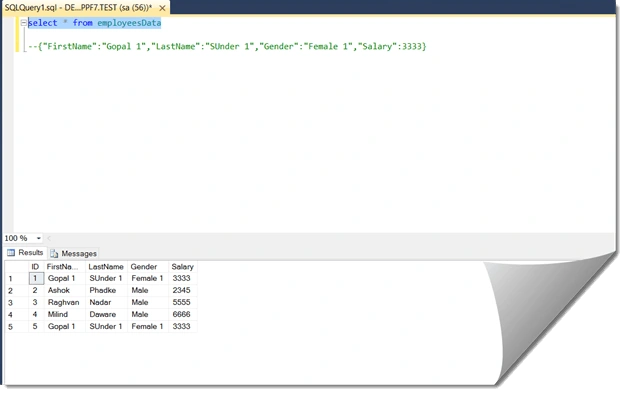Image resolution: width=624 pixels, height=393 pixels.
Task: Select row header number 3
Action: pos(16,303)
